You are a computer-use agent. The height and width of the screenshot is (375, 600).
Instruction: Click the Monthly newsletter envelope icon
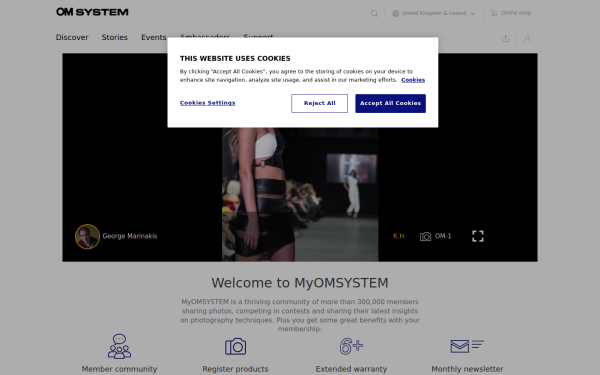[x=467, y=346]
